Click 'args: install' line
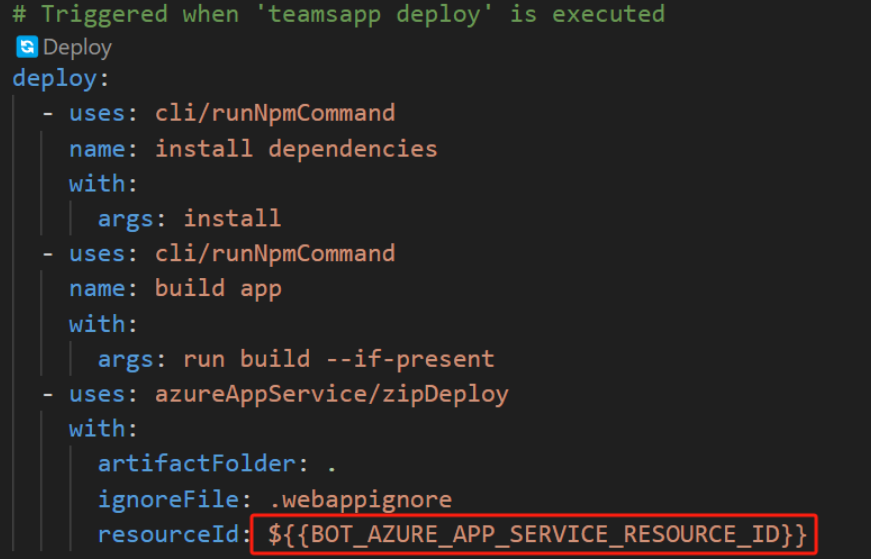 click(189, 218)
